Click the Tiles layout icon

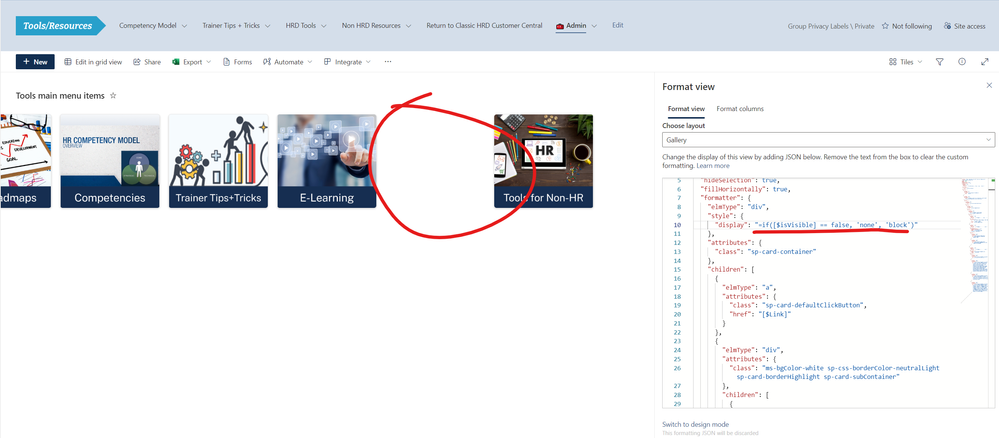893,62
